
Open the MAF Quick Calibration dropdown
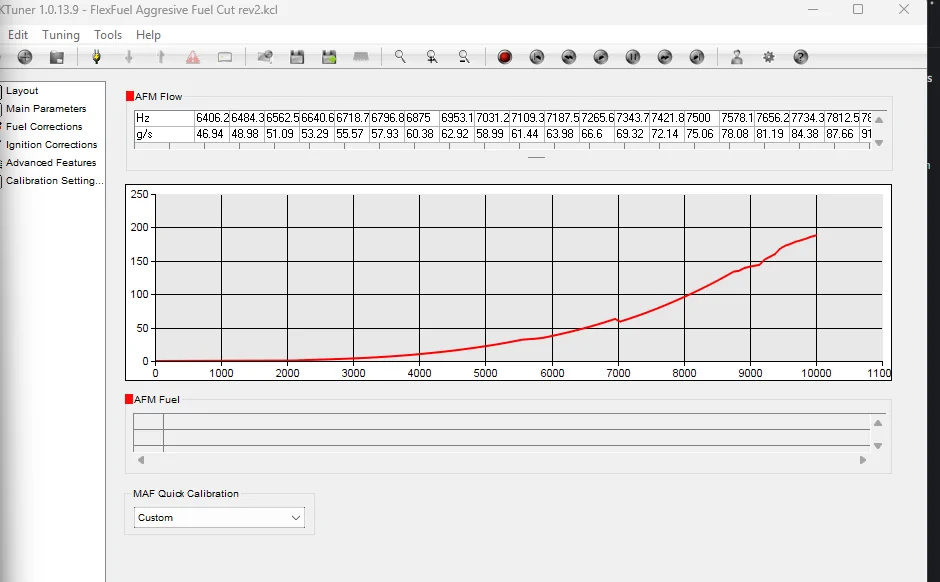click(x=219, y=517)
